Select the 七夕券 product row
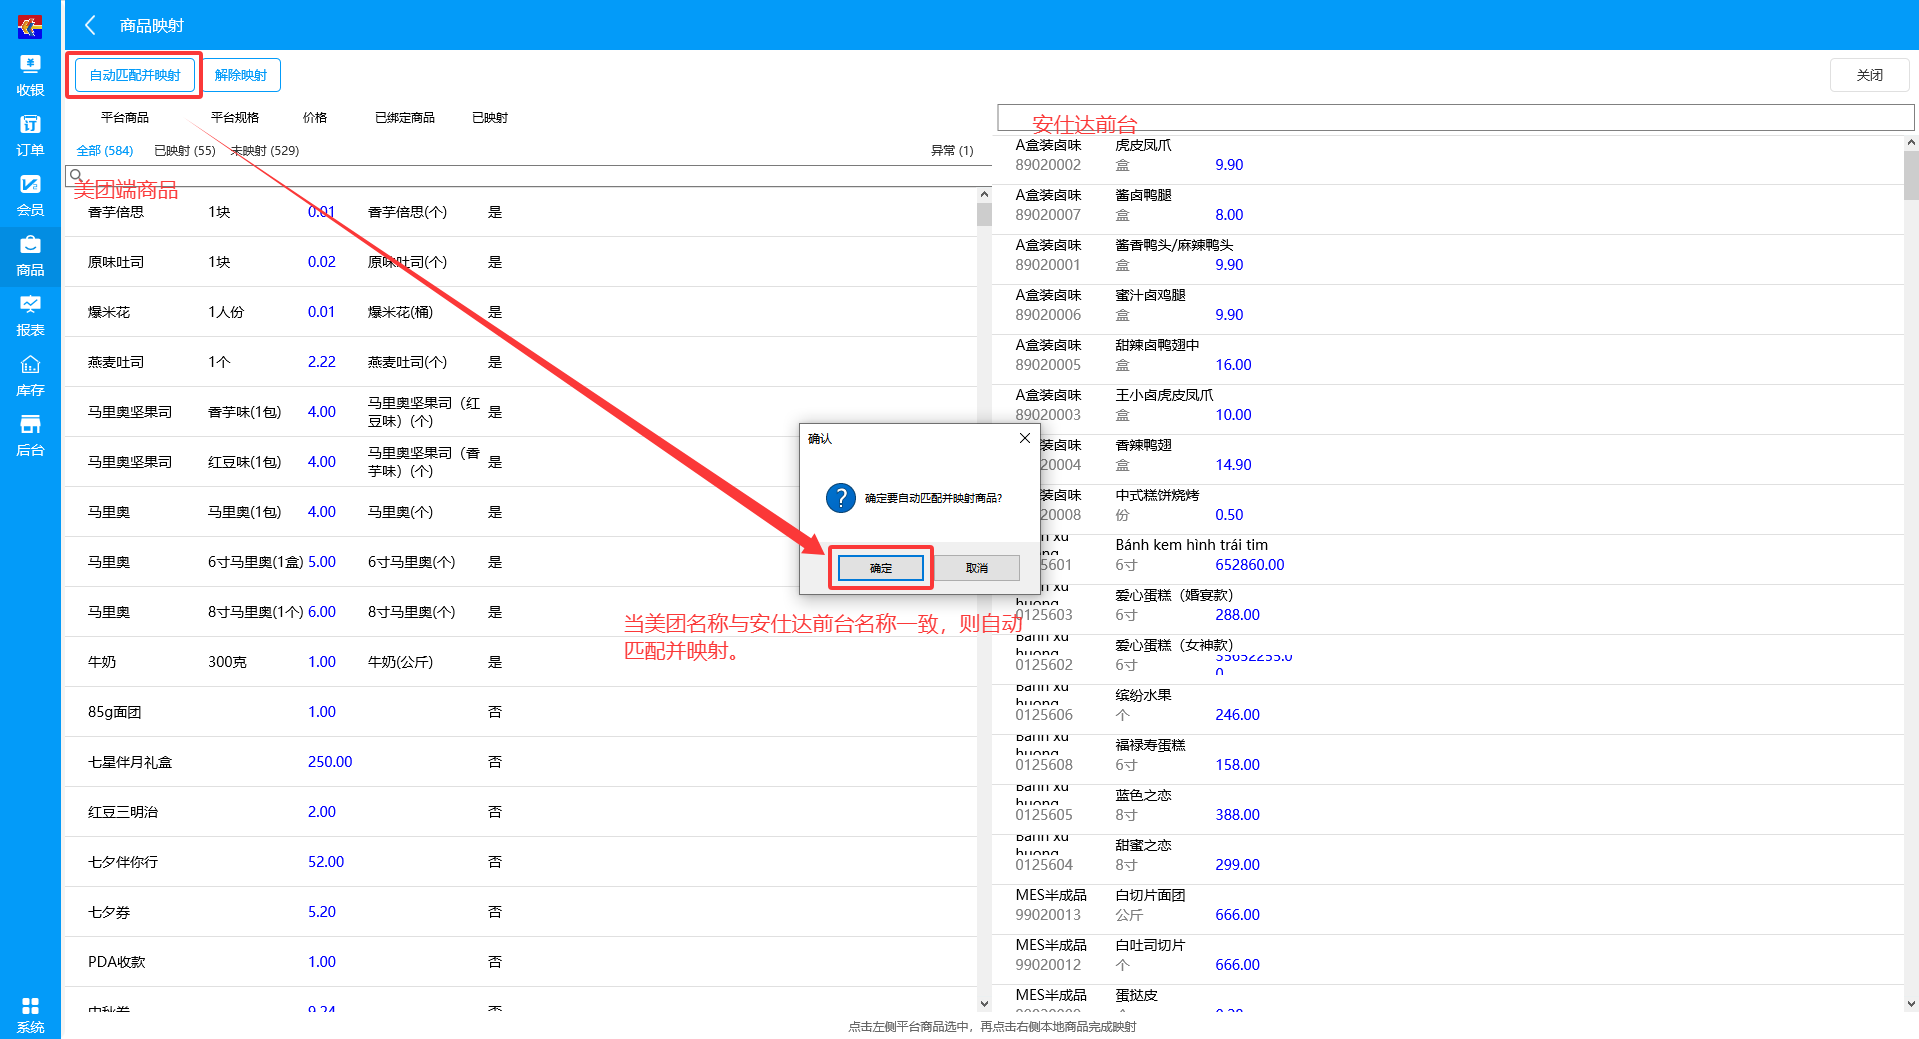The height and width of the screenshot is (1039, 1919). (520, 912)
